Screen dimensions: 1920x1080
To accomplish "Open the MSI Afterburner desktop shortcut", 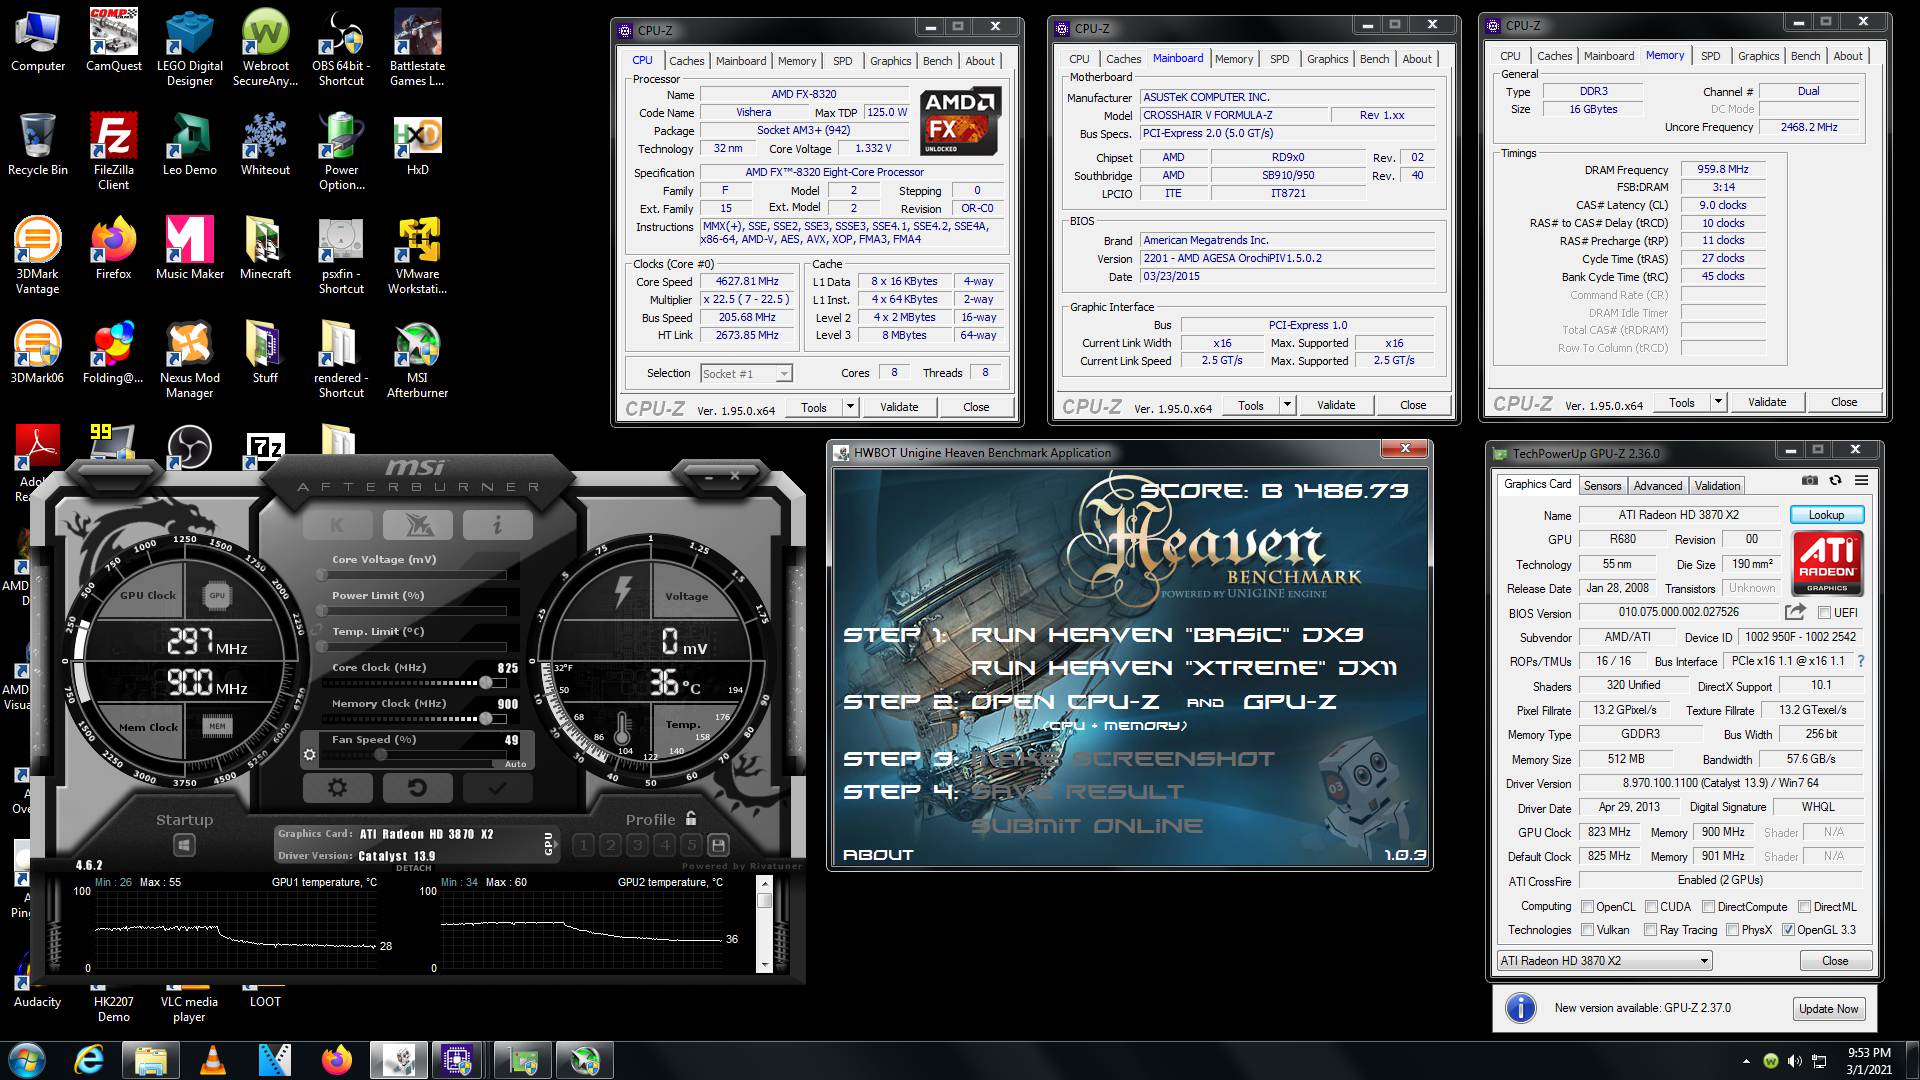I will pos(417,360).
